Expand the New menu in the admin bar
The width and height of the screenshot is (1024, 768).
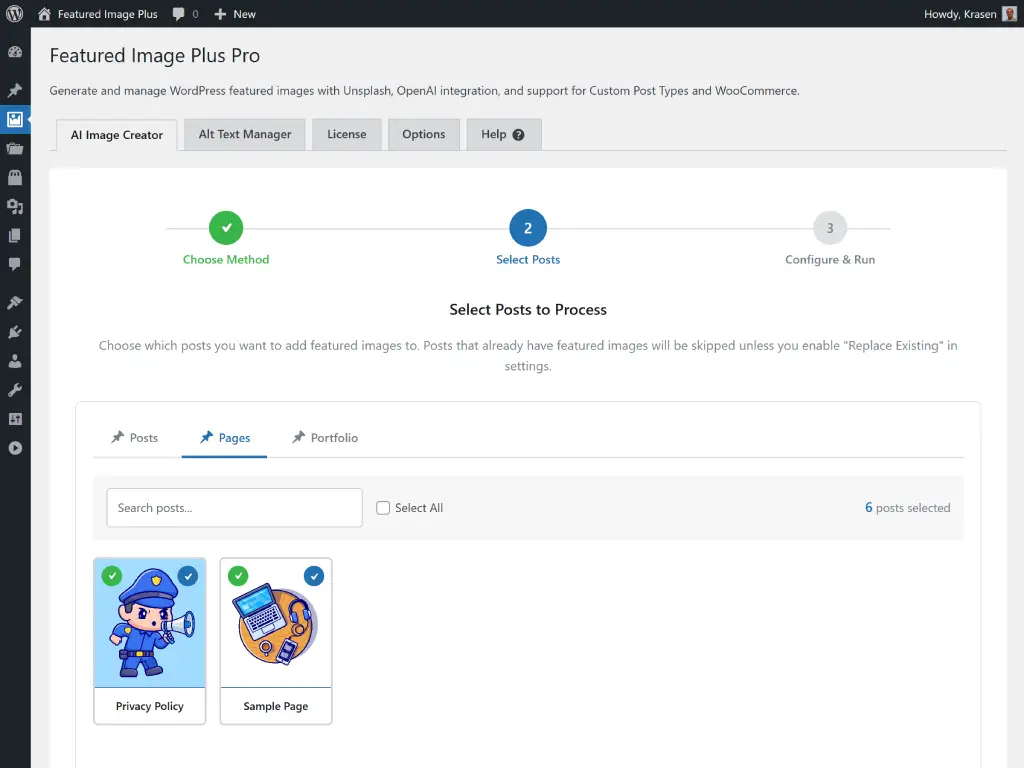coord(234,14)
